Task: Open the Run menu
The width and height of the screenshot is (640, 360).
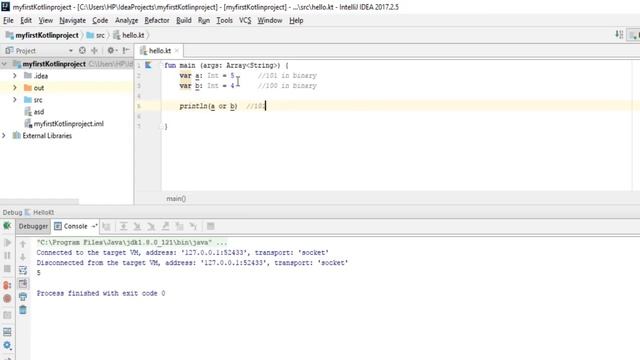Action: (x=204, y=20)
